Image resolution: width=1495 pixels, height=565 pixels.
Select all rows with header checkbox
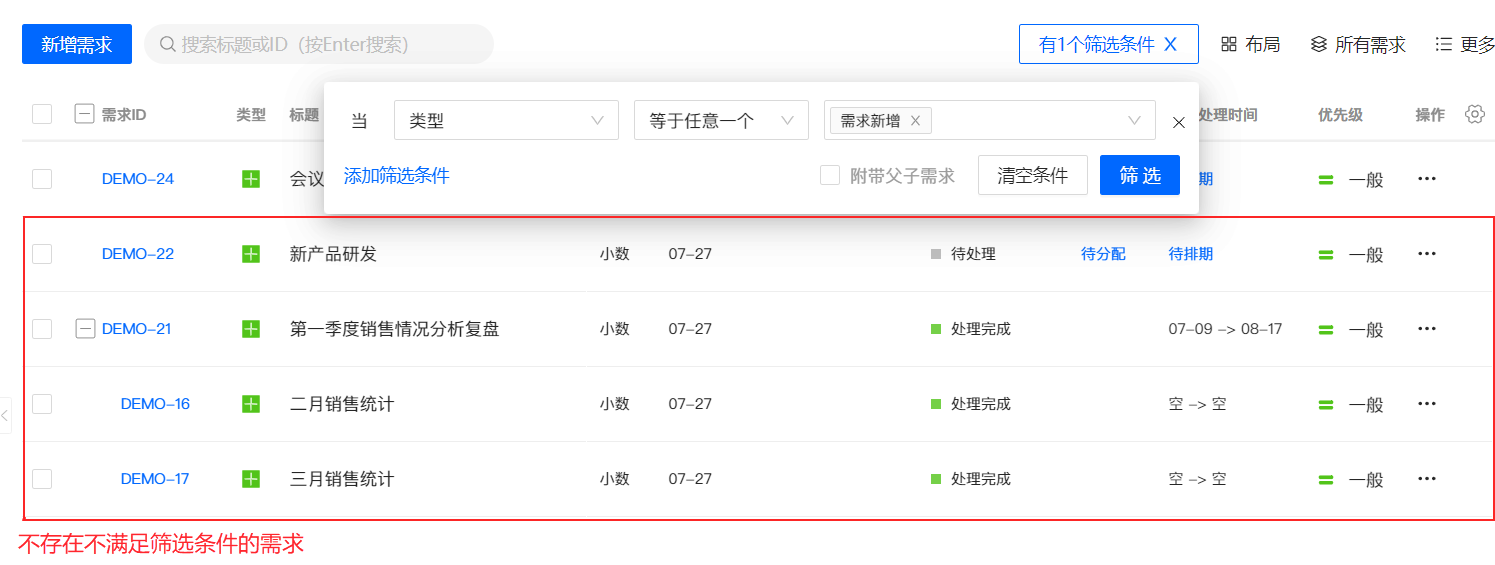click(42, 114)
